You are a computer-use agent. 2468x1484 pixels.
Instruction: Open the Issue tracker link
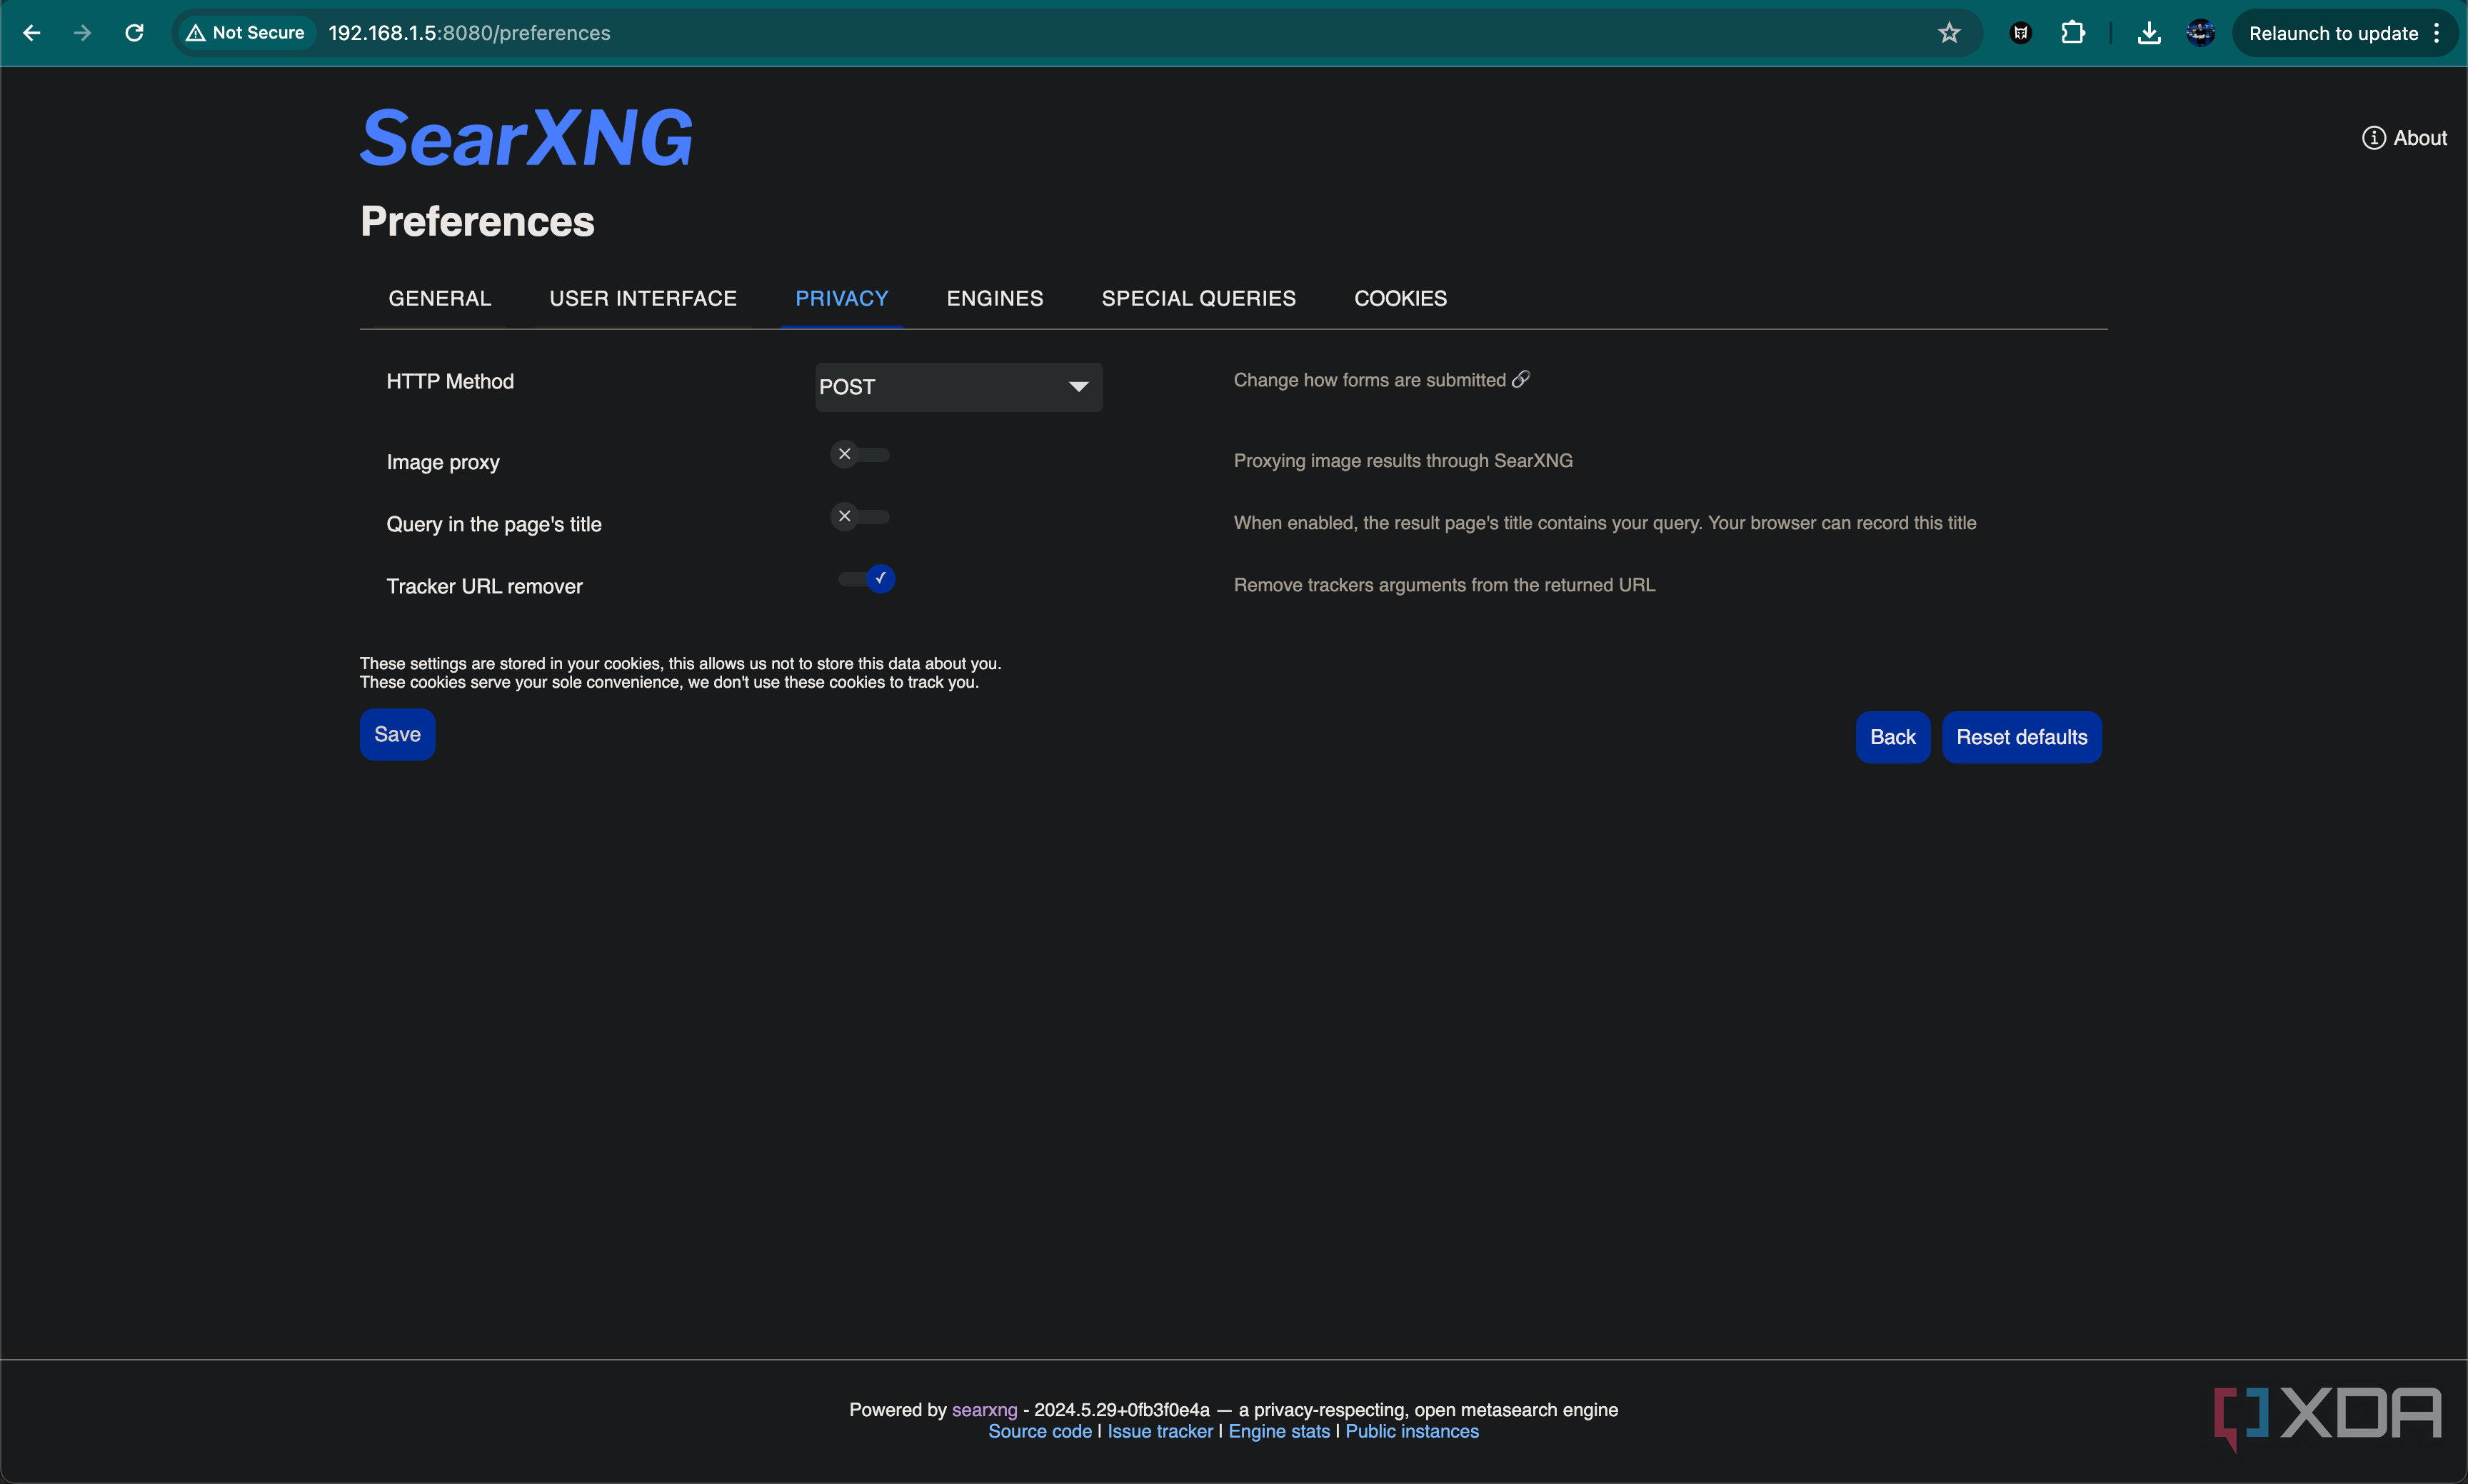point(1159,1431)
